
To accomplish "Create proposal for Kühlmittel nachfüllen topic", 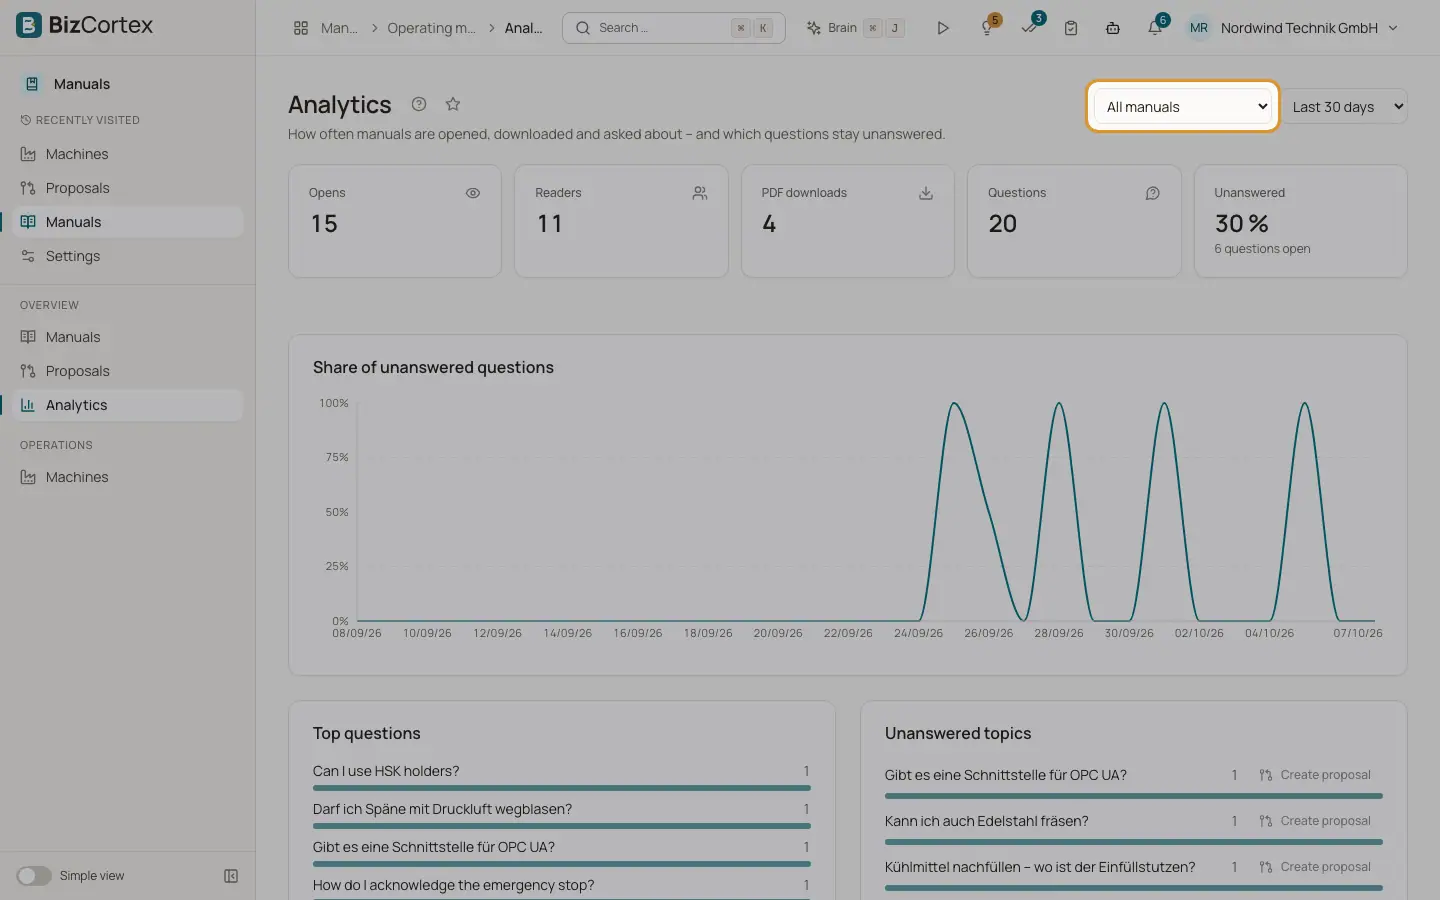I will [x=1314, y=867].
